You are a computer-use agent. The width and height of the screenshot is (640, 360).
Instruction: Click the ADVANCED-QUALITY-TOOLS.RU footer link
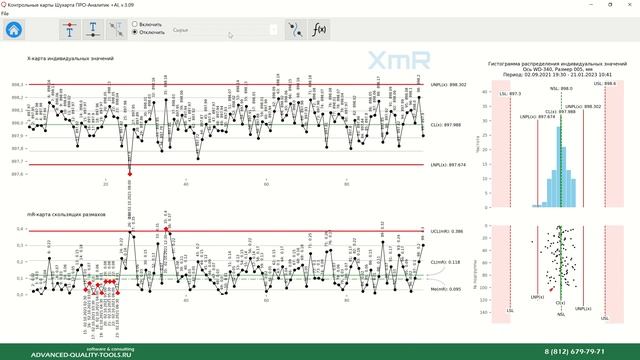click(81, 355)
